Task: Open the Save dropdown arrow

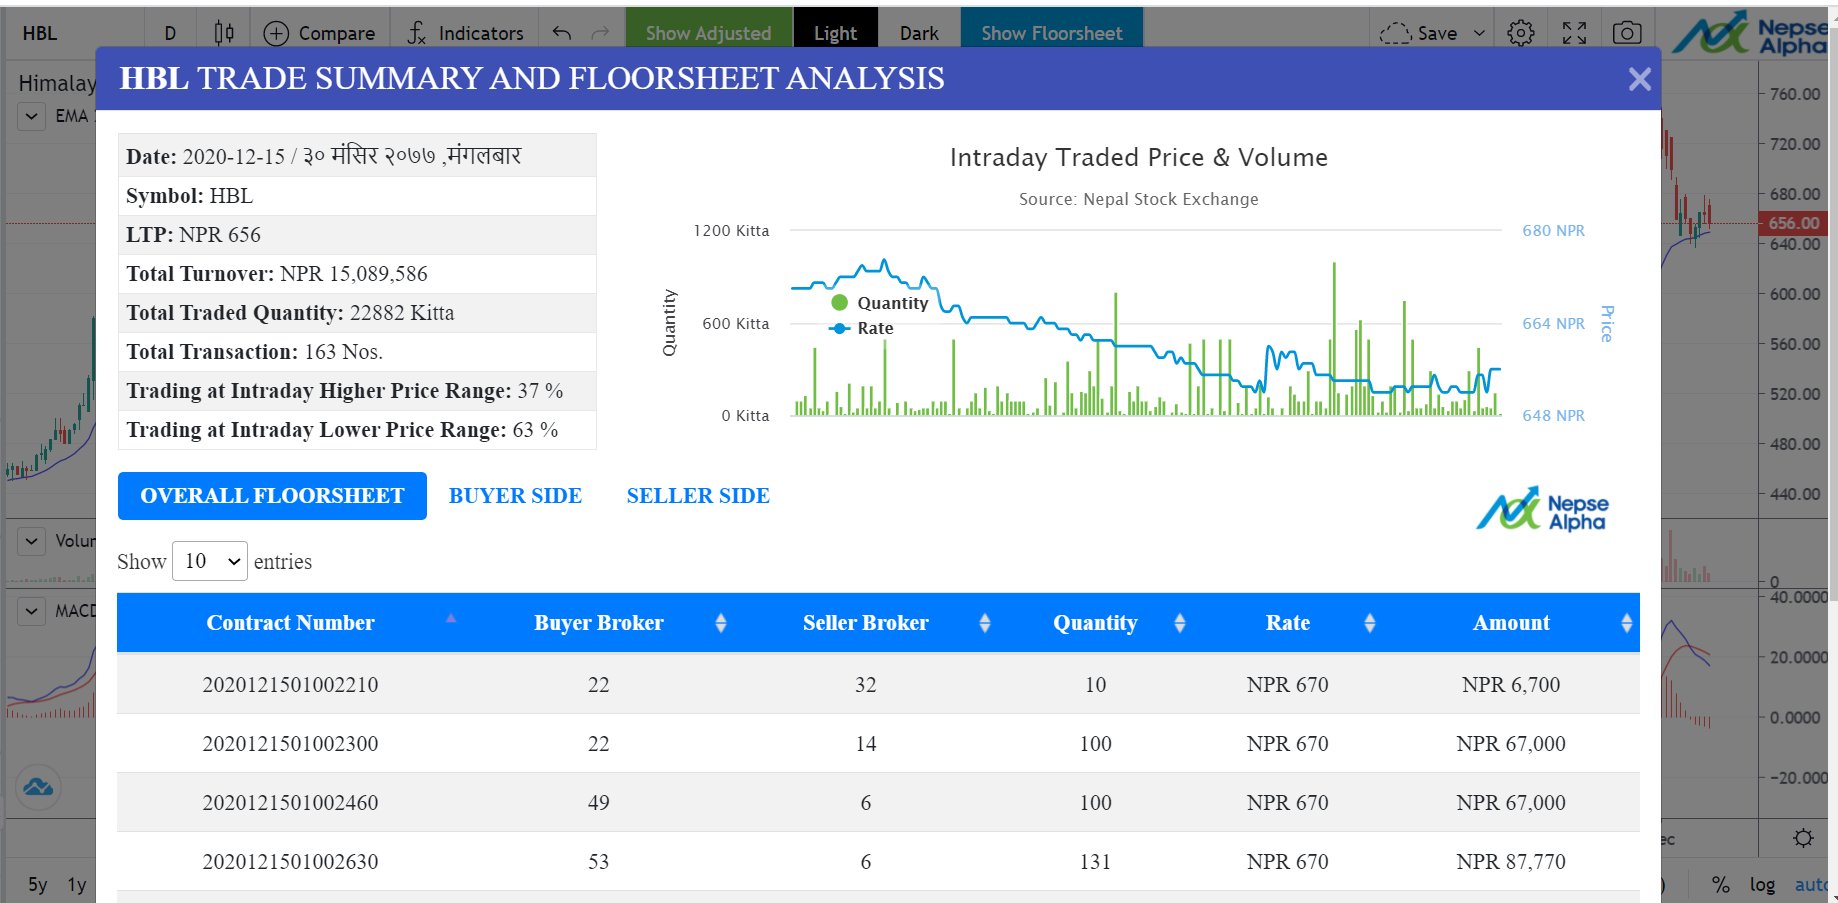Action: [1480, 33]
